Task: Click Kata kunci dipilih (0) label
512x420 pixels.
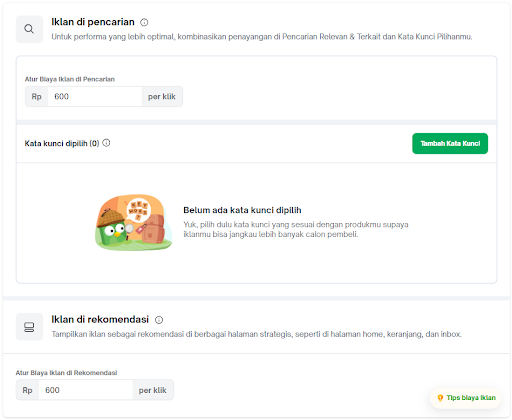Action: pyautogui.click(x=62, y=143)
